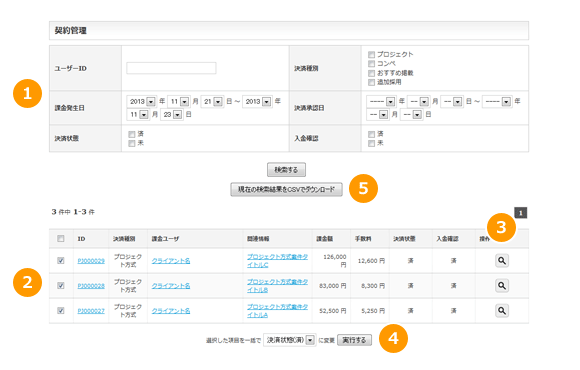Click magnifier icon for row PJ000027
580x370 pixels.
pyautogui.click(x=502, y=310)
